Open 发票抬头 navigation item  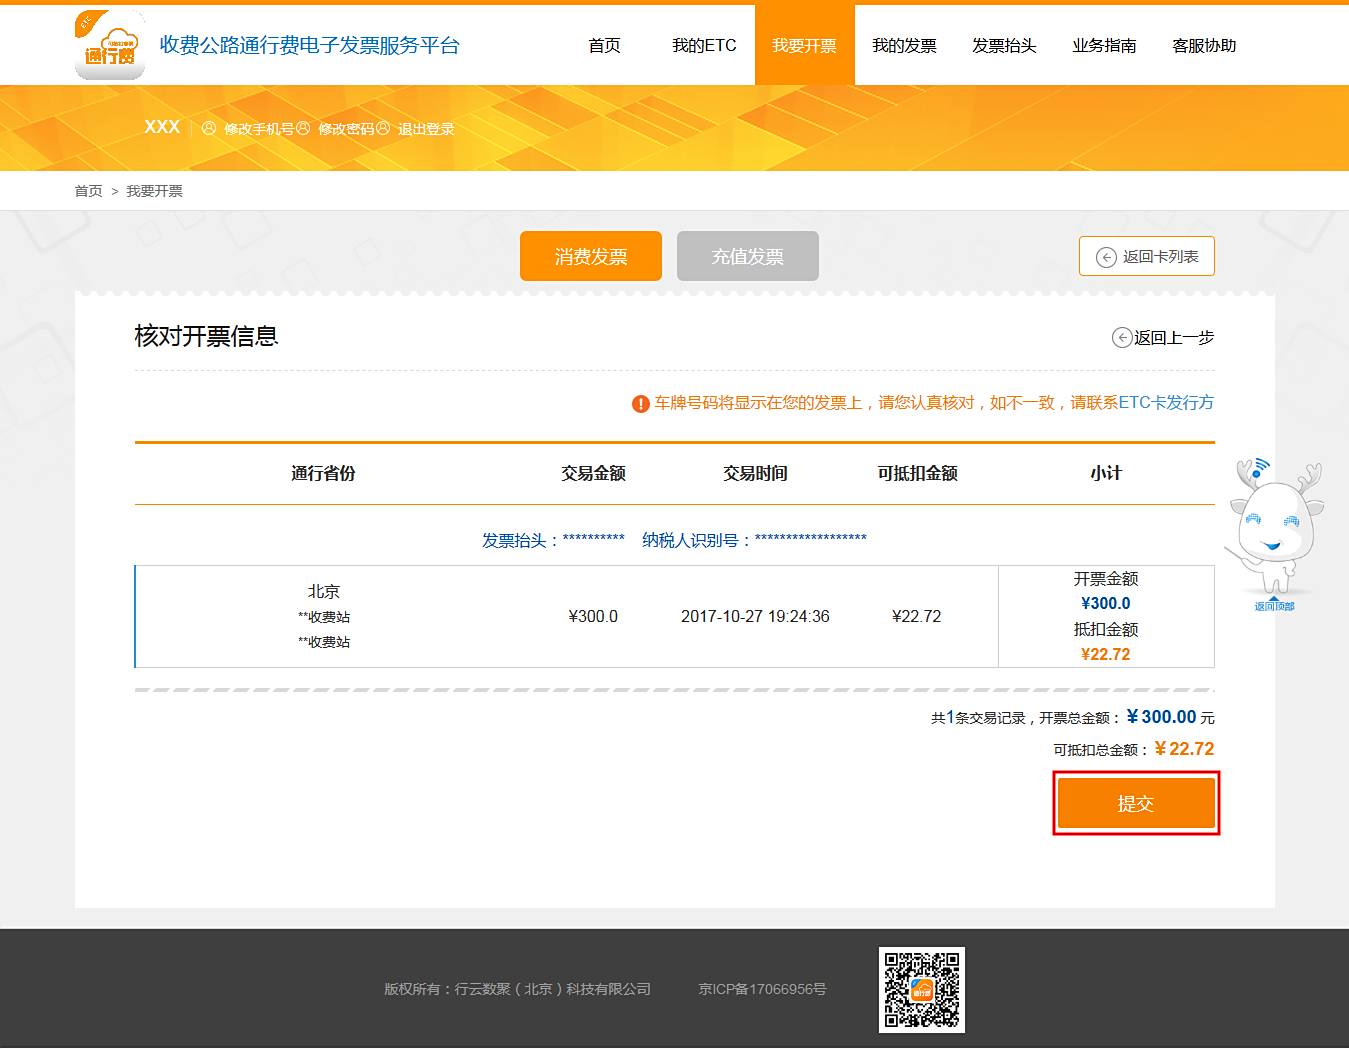click(x=1004, y=46)
